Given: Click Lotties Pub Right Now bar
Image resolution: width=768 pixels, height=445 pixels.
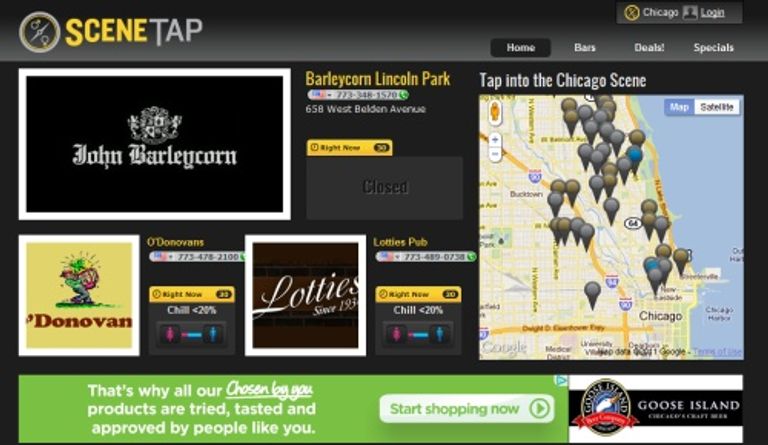Looking at the screenshot, I should point(418,294).
